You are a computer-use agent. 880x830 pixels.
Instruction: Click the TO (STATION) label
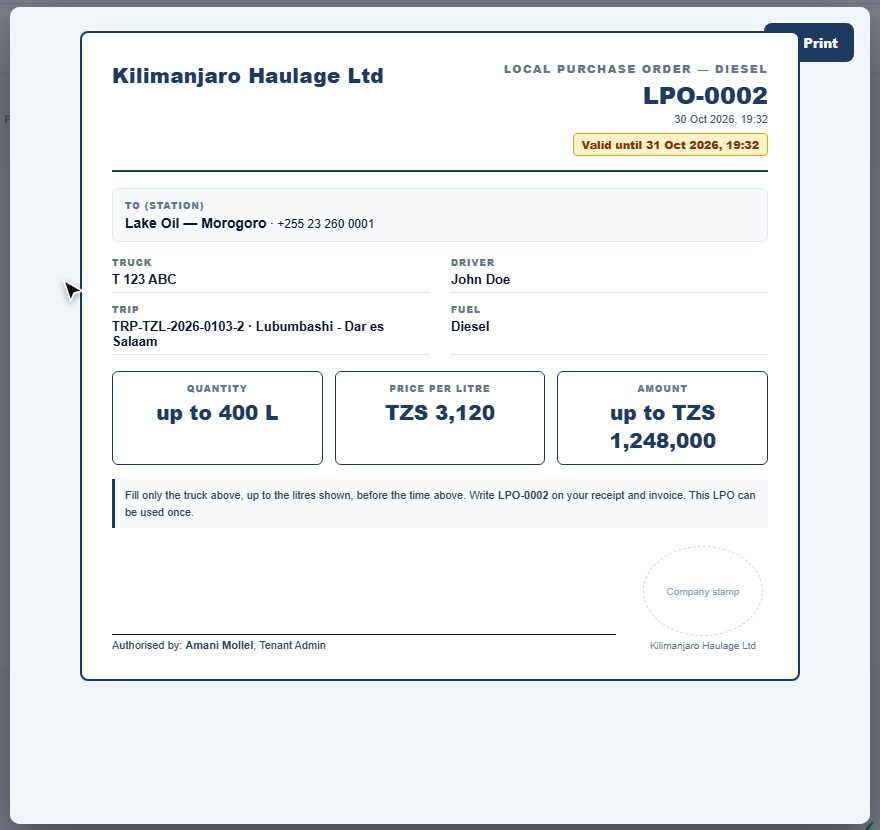click(164, 205)
